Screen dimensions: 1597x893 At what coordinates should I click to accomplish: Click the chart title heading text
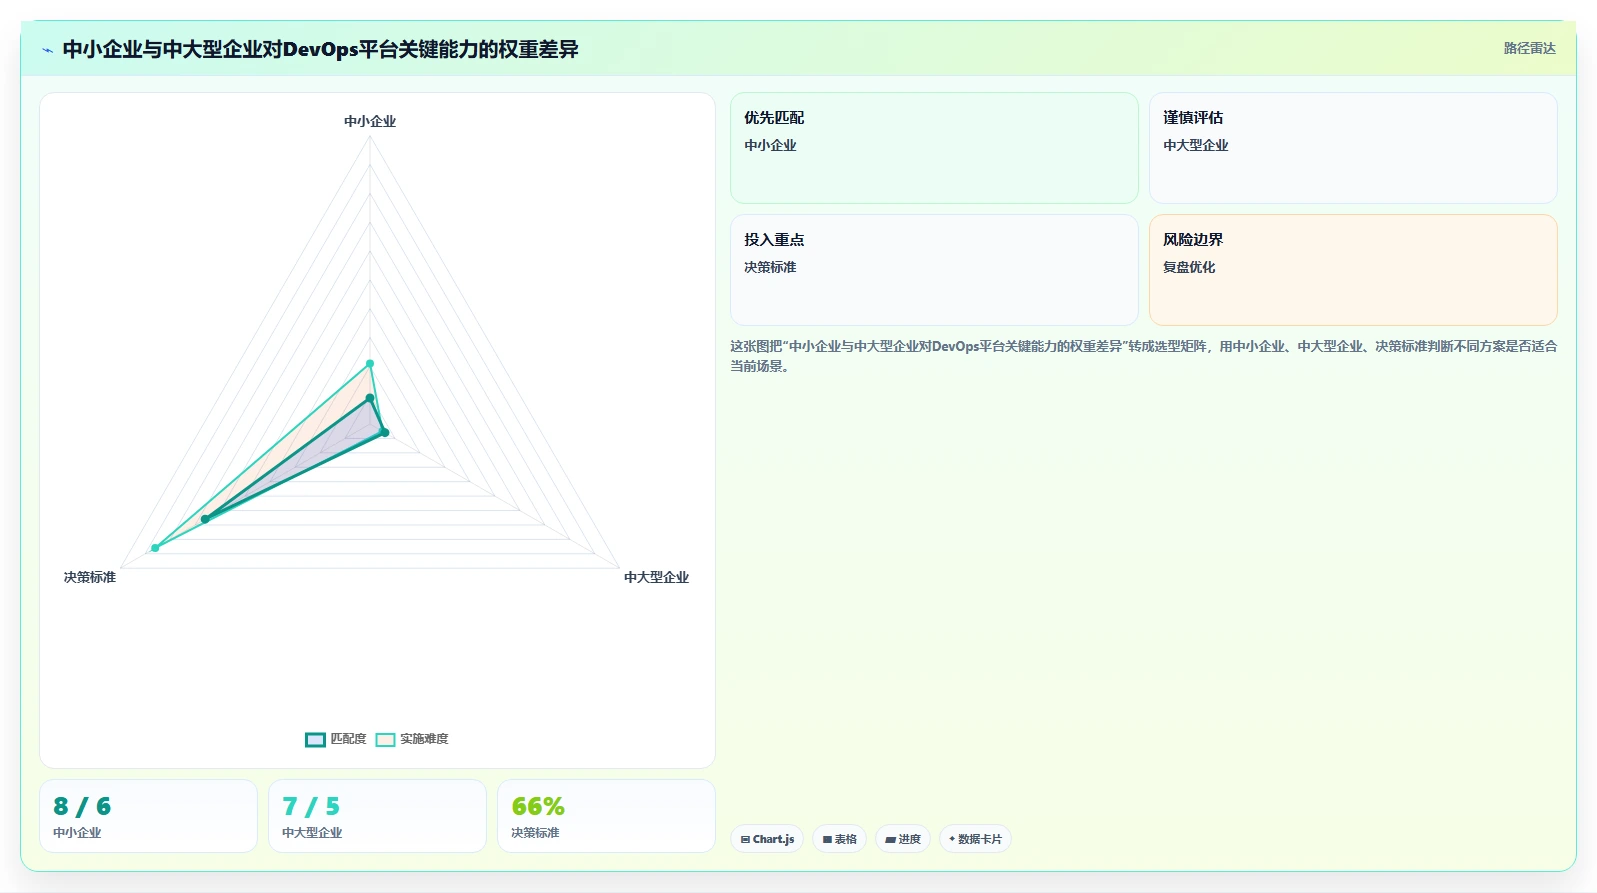(x=320, y=49)
